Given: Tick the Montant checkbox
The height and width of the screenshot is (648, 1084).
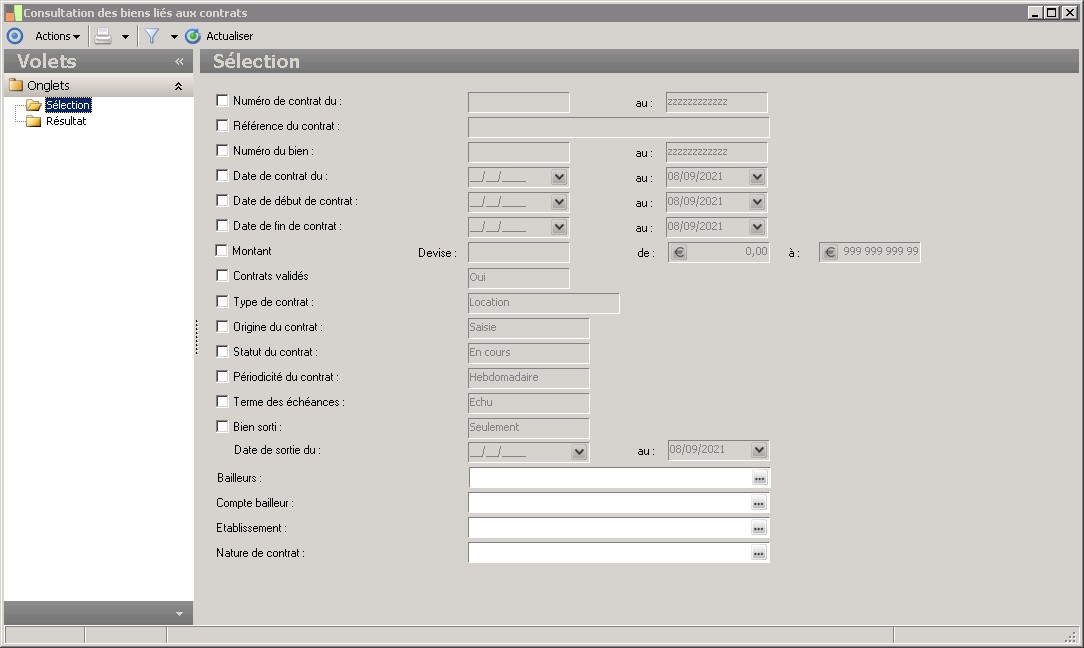Looking at the screenshot, I should (222, 251).
